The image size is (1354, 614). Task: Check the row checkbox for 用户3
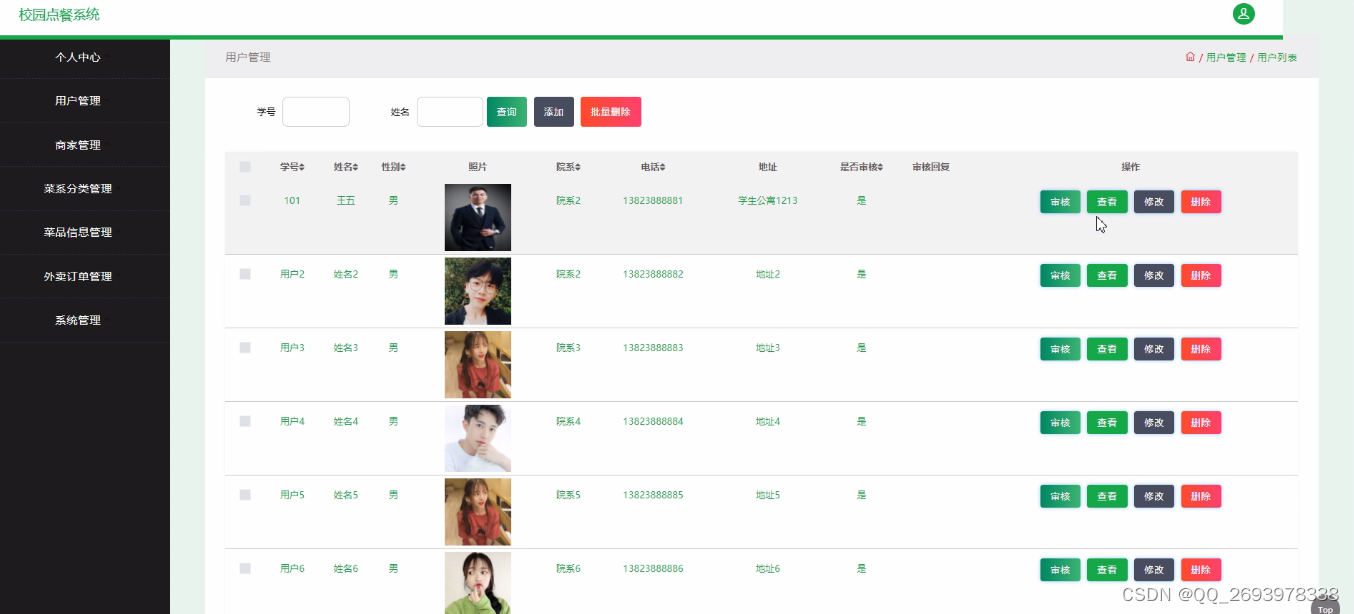click(x=245, y=348)
